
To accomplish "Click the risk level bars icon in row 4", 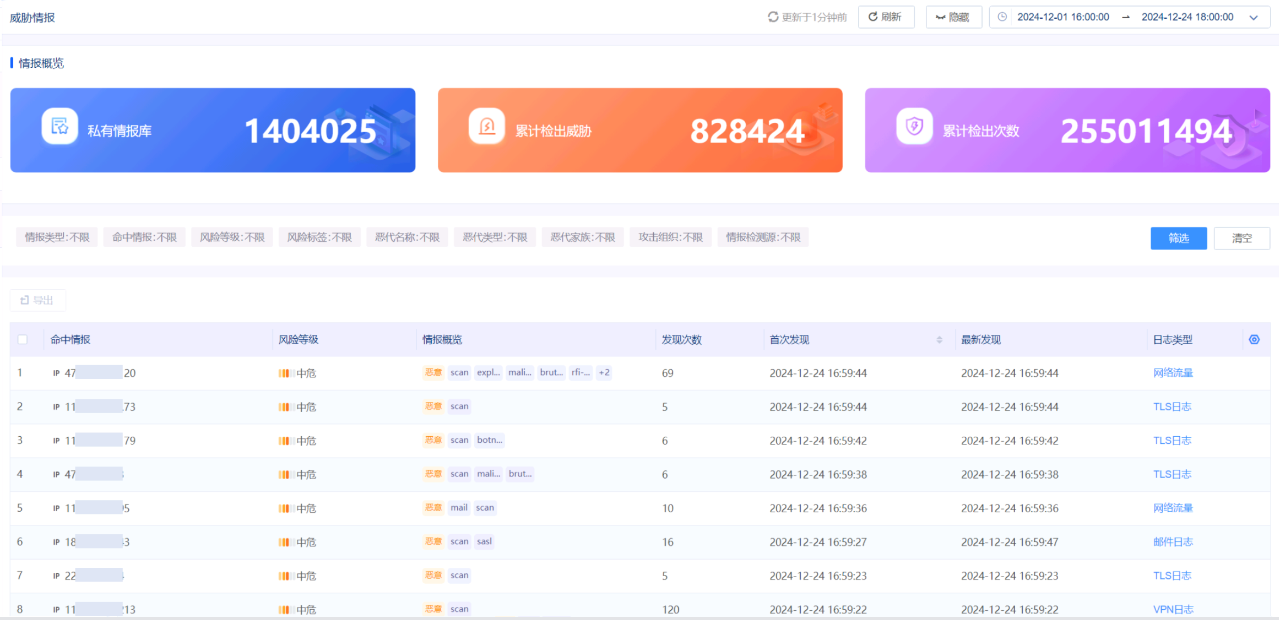I will [x=285, y=475].
